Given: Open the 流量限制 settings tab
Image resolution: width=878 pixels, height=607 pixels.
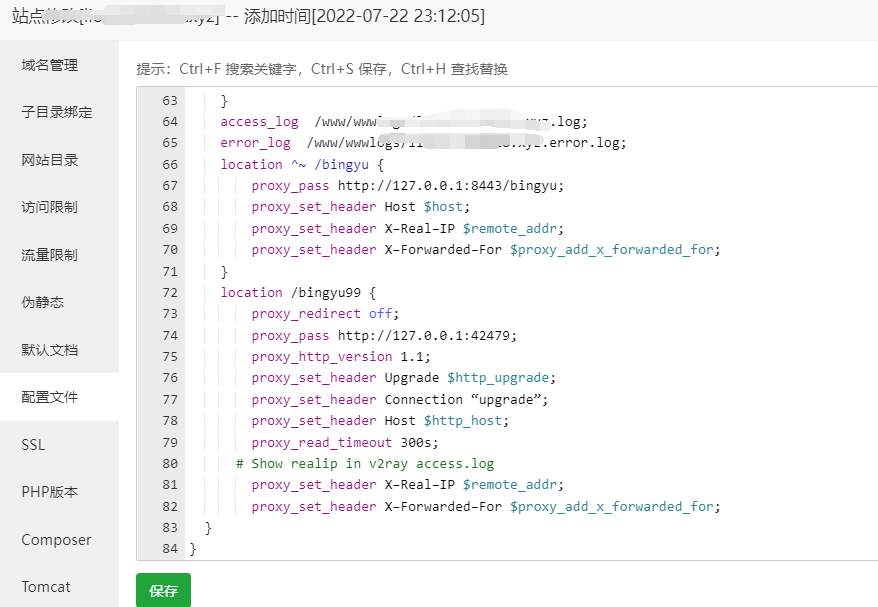Looking at the screenshot, I should pyautogui.click(x=50, y=255).
